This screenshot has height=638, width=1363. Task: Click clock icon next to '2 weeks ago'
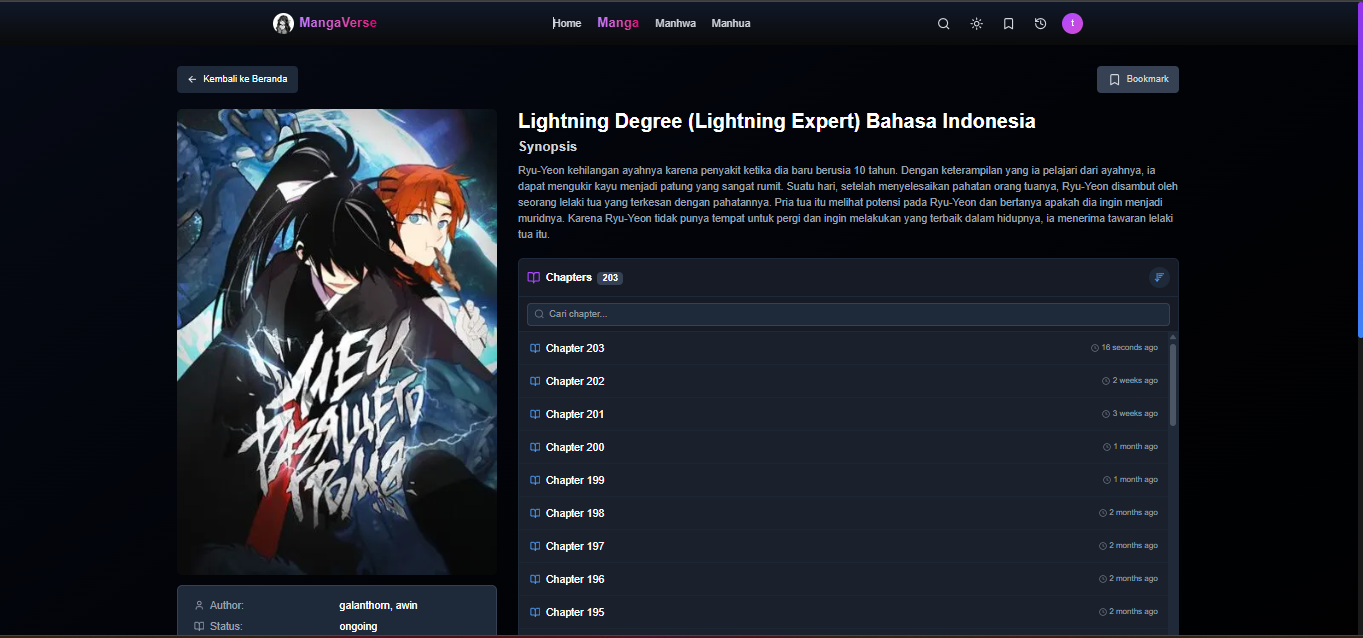(1106, 381)
